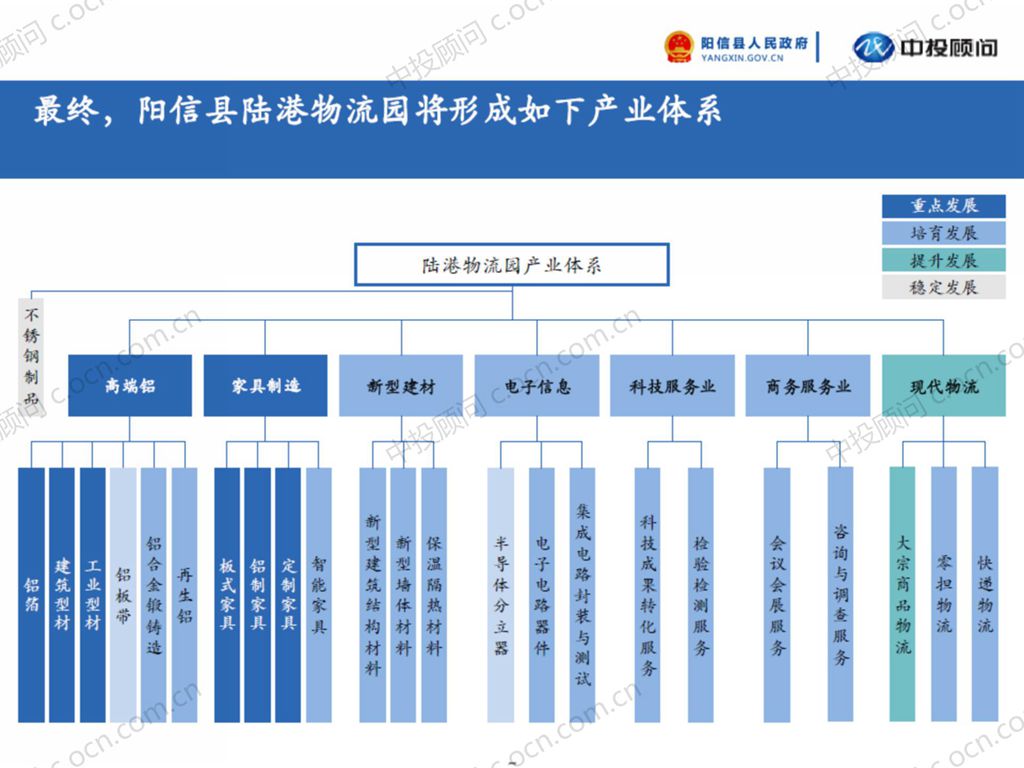Screen dimensions: 1024x768
Task: Select the 家具制造 category box
Action: coord(265,386)
